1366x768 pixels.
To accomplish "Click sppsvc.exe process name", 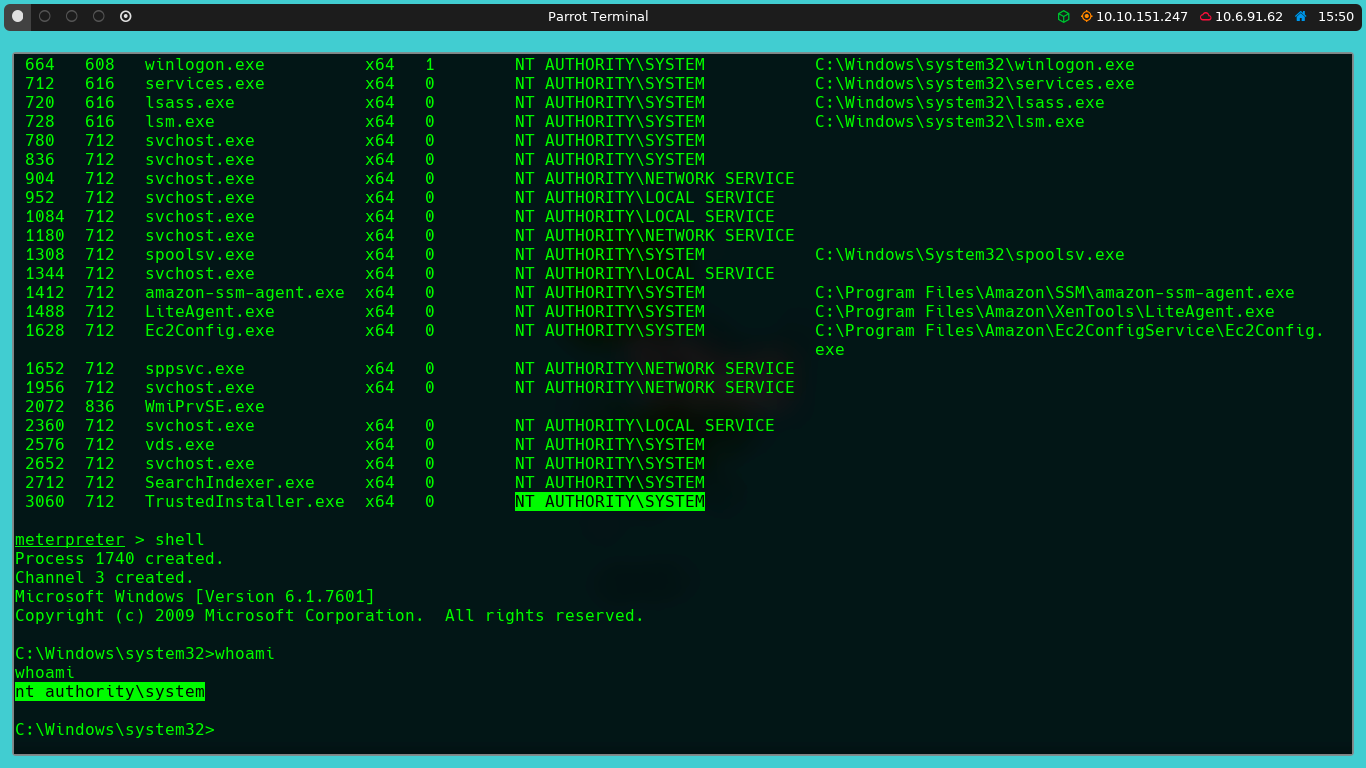I will (195, 369).
